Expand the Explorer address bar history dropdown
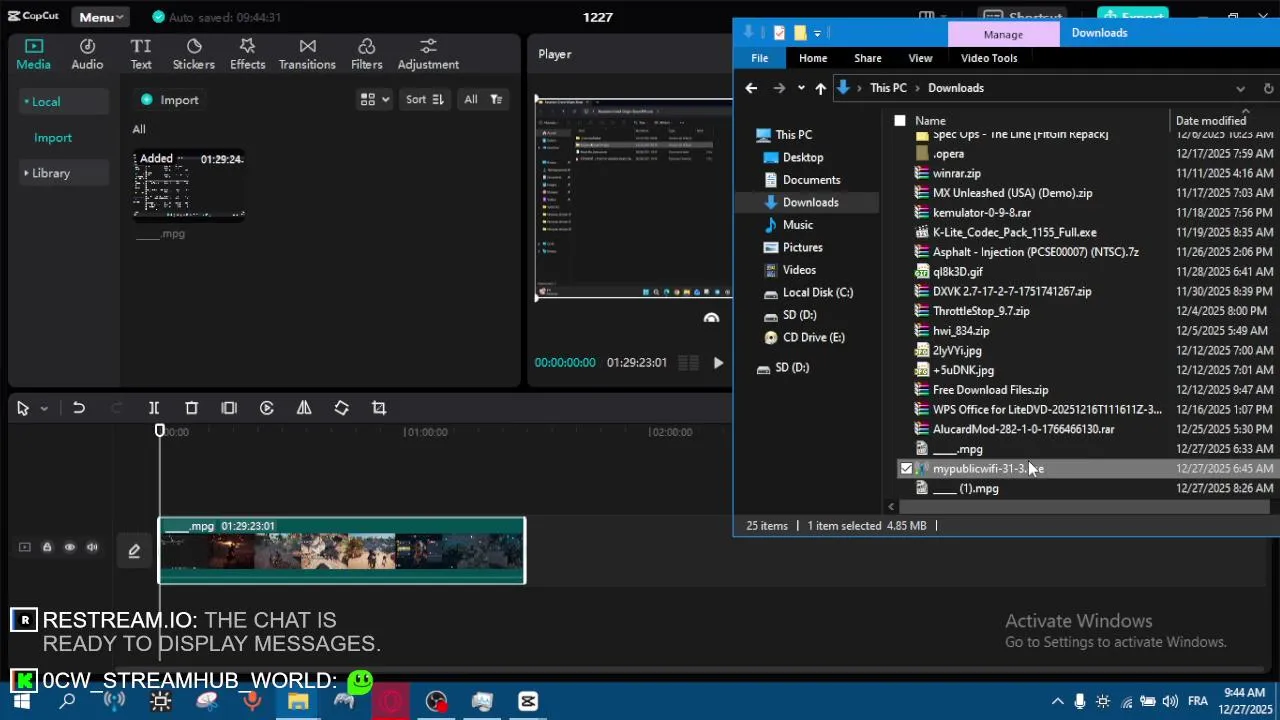This screenshot has width=1280, height=720. tap(1241, 88)
